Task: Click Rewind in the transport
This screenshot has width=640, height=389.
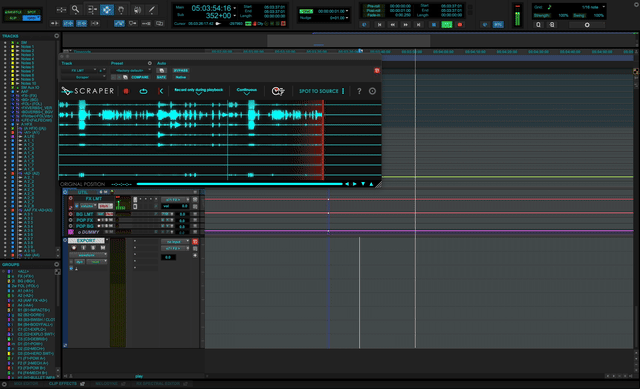Action: [393, 24]
